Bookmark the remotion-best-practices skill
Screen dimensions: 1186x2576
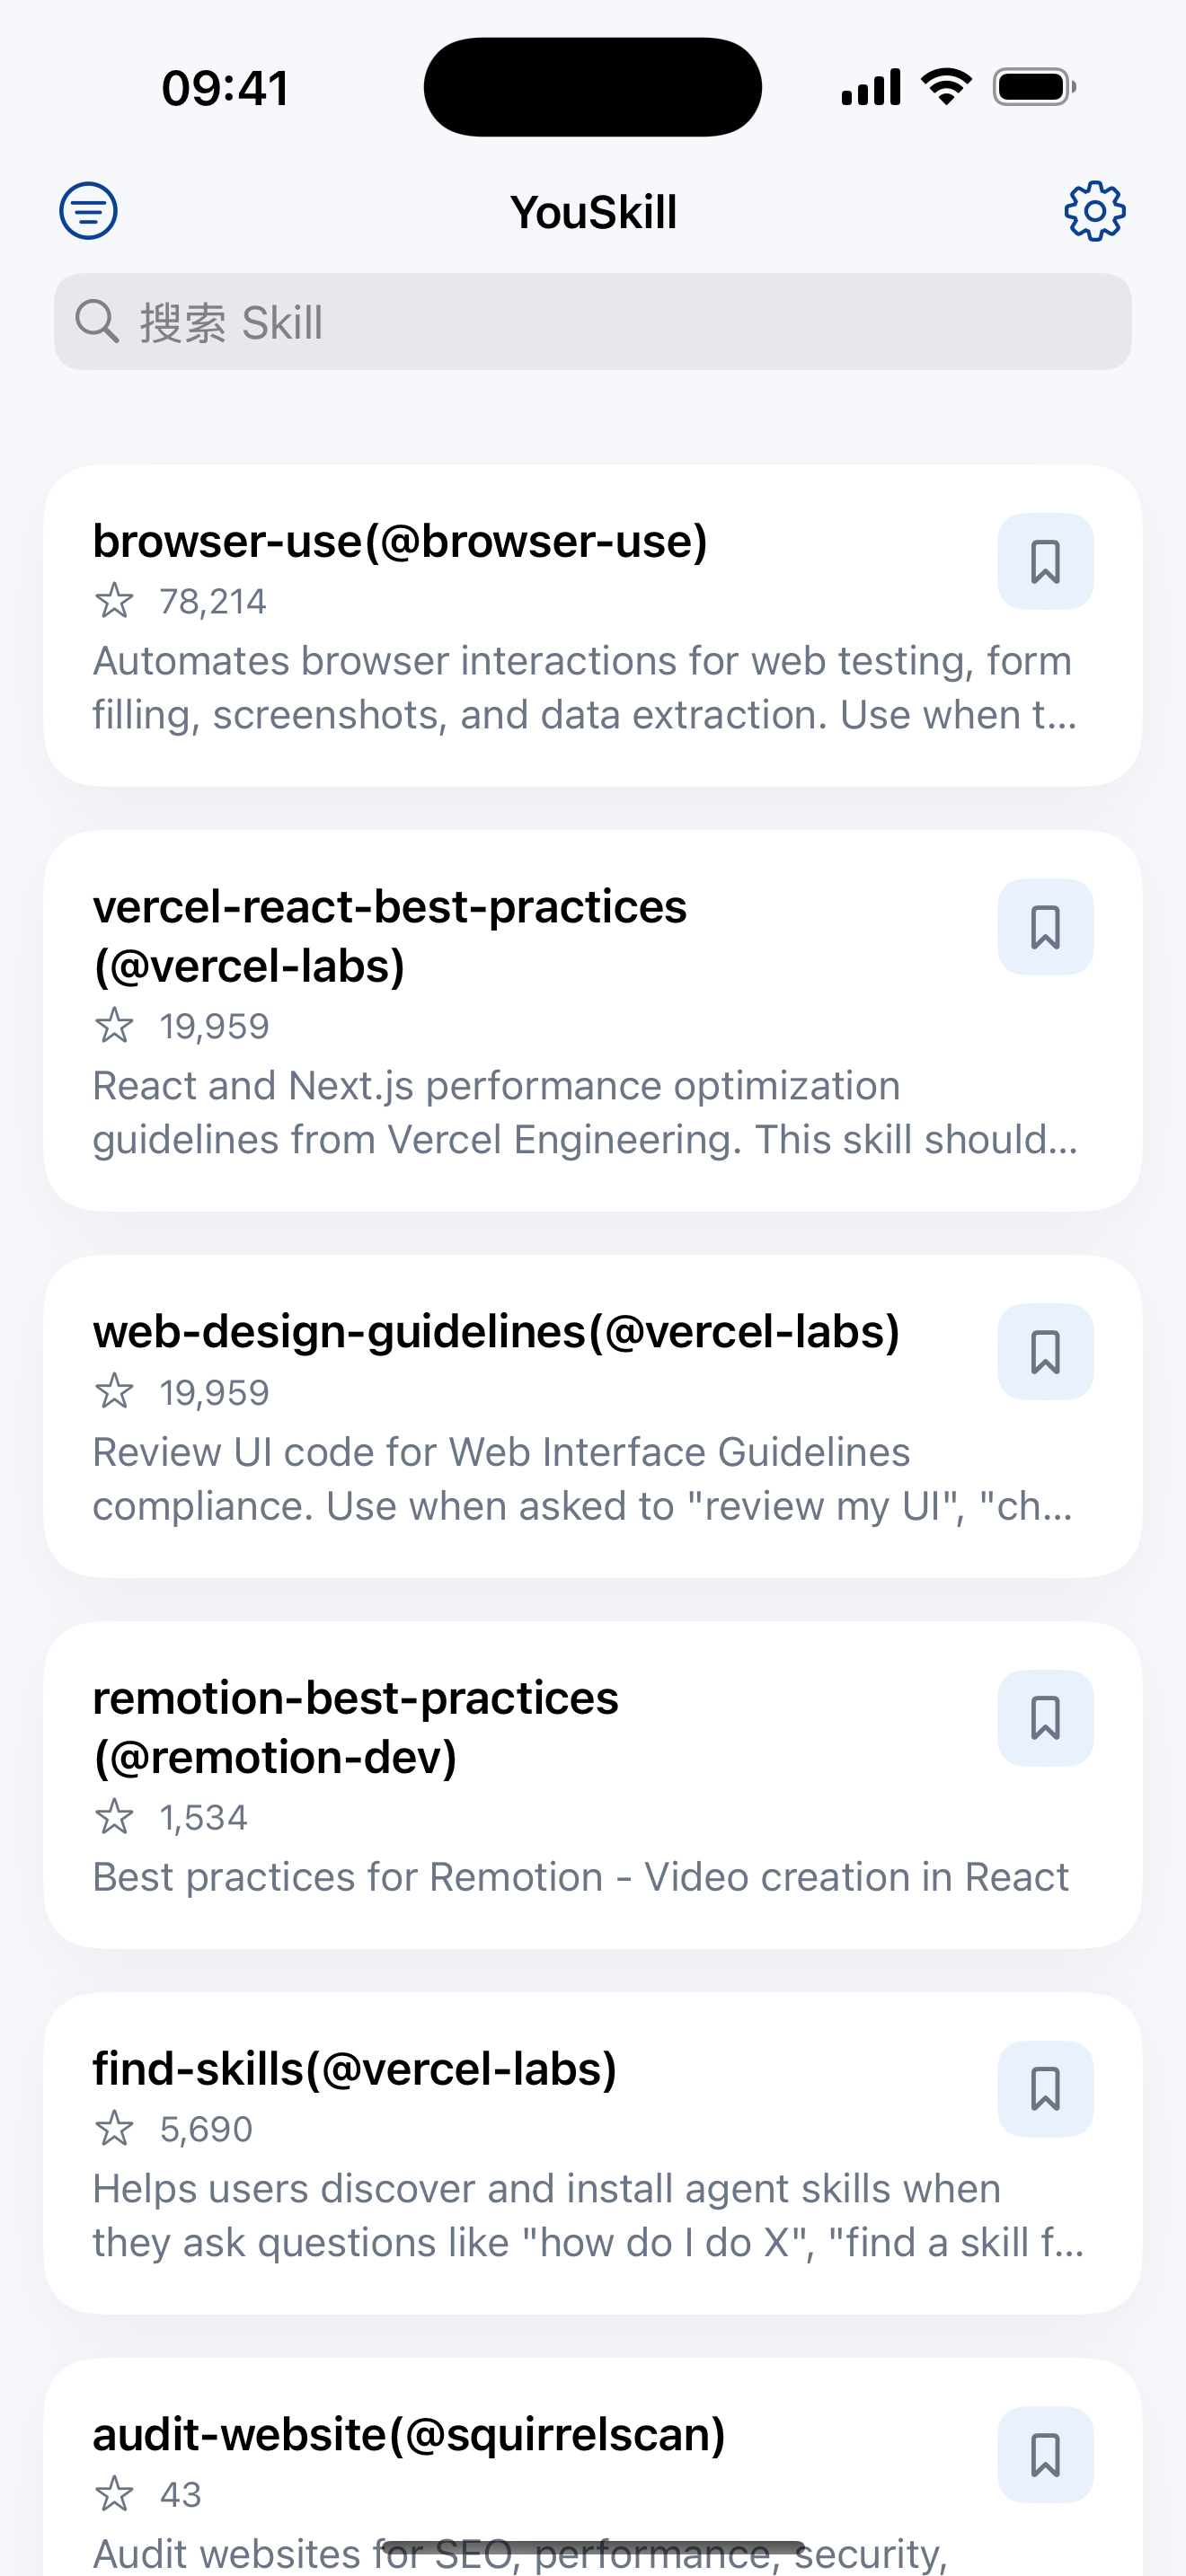(1045, 1717)
